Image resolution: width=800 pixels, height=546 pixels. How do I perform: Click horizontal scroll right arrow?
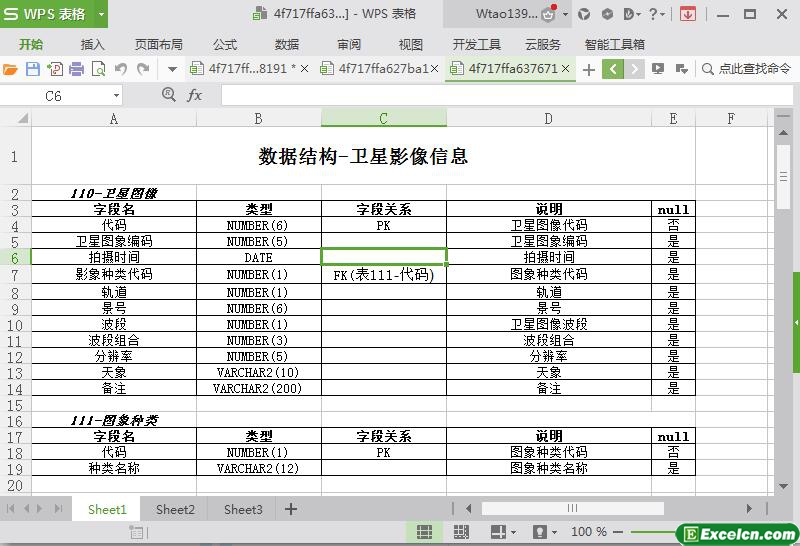point(749,508)
